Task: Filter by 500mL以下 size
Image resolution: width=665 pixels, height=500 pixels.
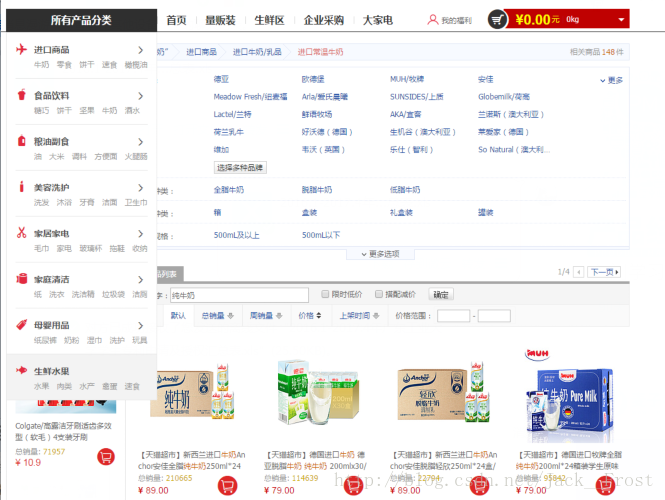Action: click(x=321, y=235)
